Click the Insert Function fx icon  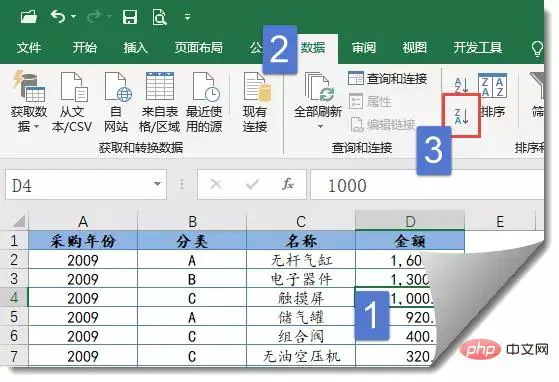(288, 184)
